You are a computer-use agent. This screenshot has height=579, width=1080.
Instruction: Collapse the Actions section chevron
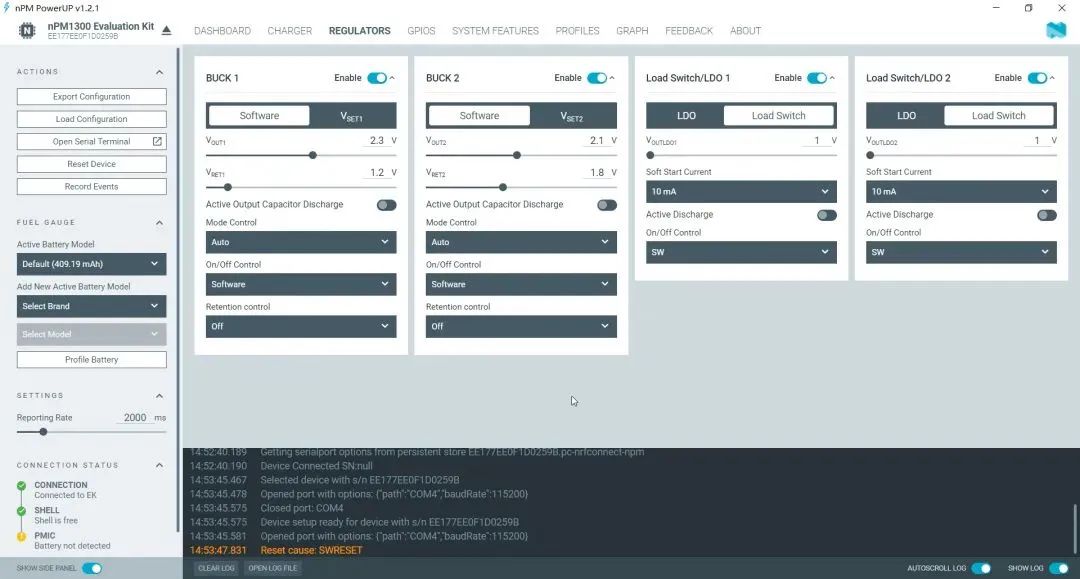coord(159,72)
